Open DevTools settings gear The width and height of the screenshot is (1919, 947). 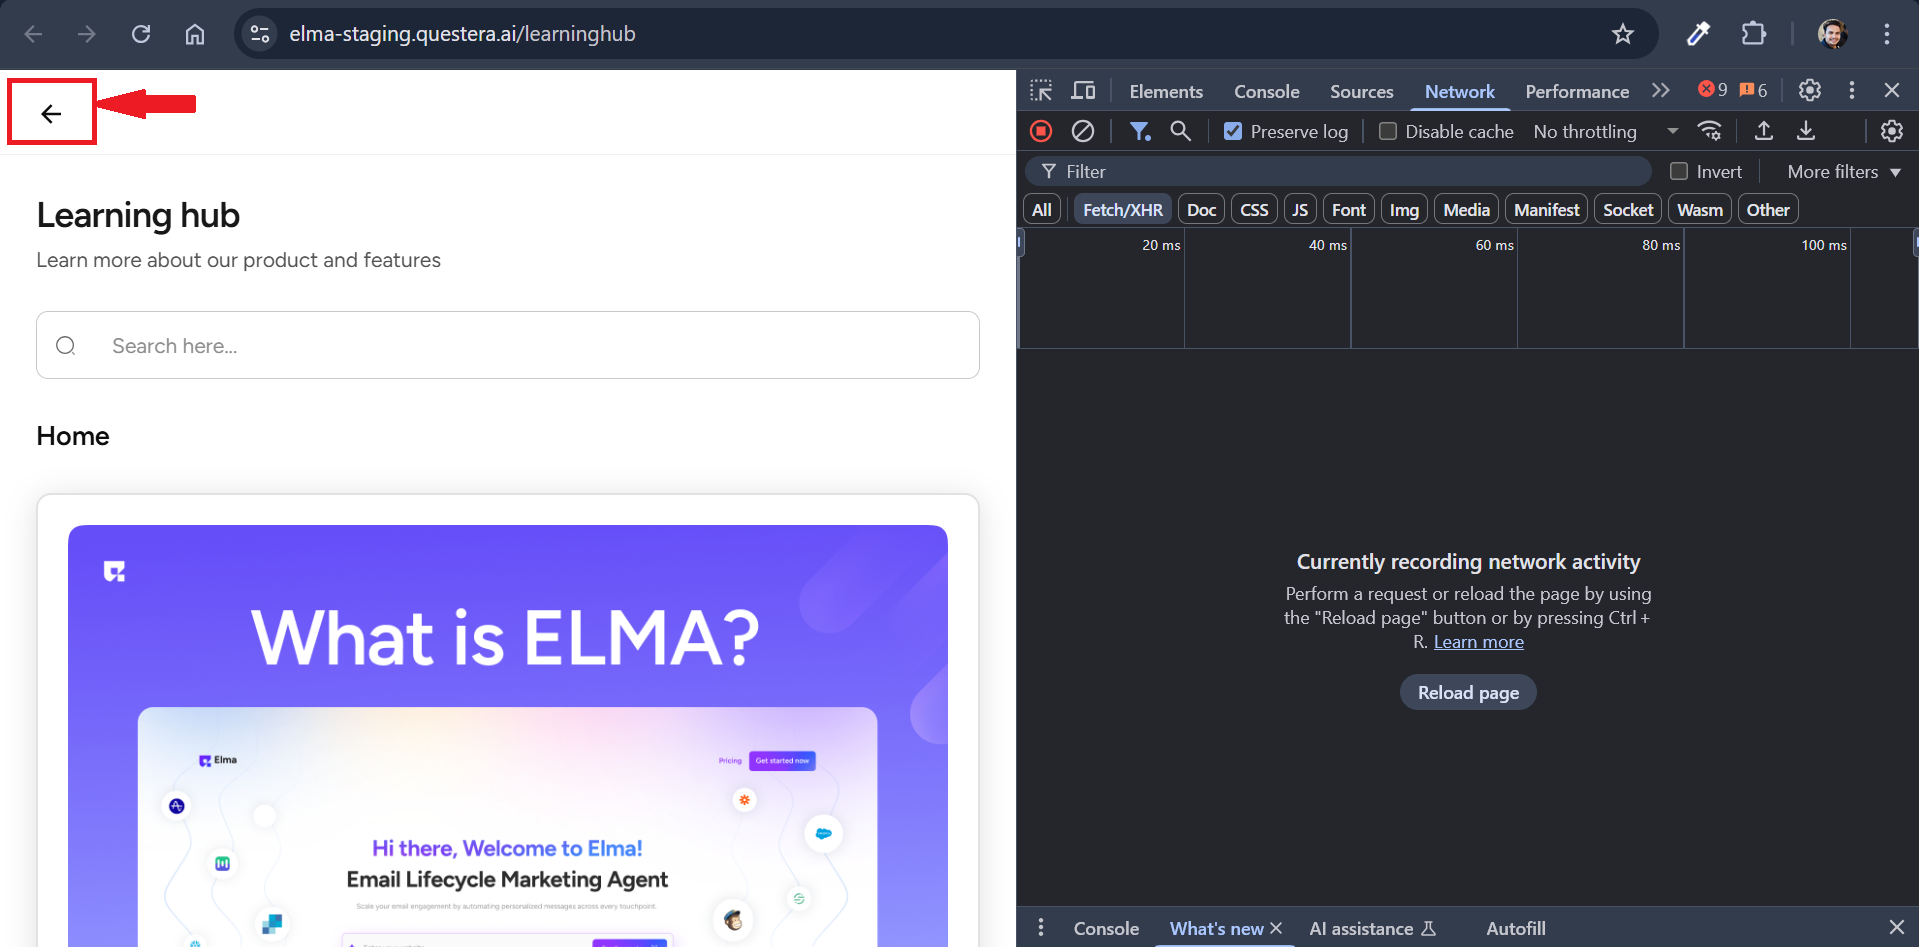1809,90
